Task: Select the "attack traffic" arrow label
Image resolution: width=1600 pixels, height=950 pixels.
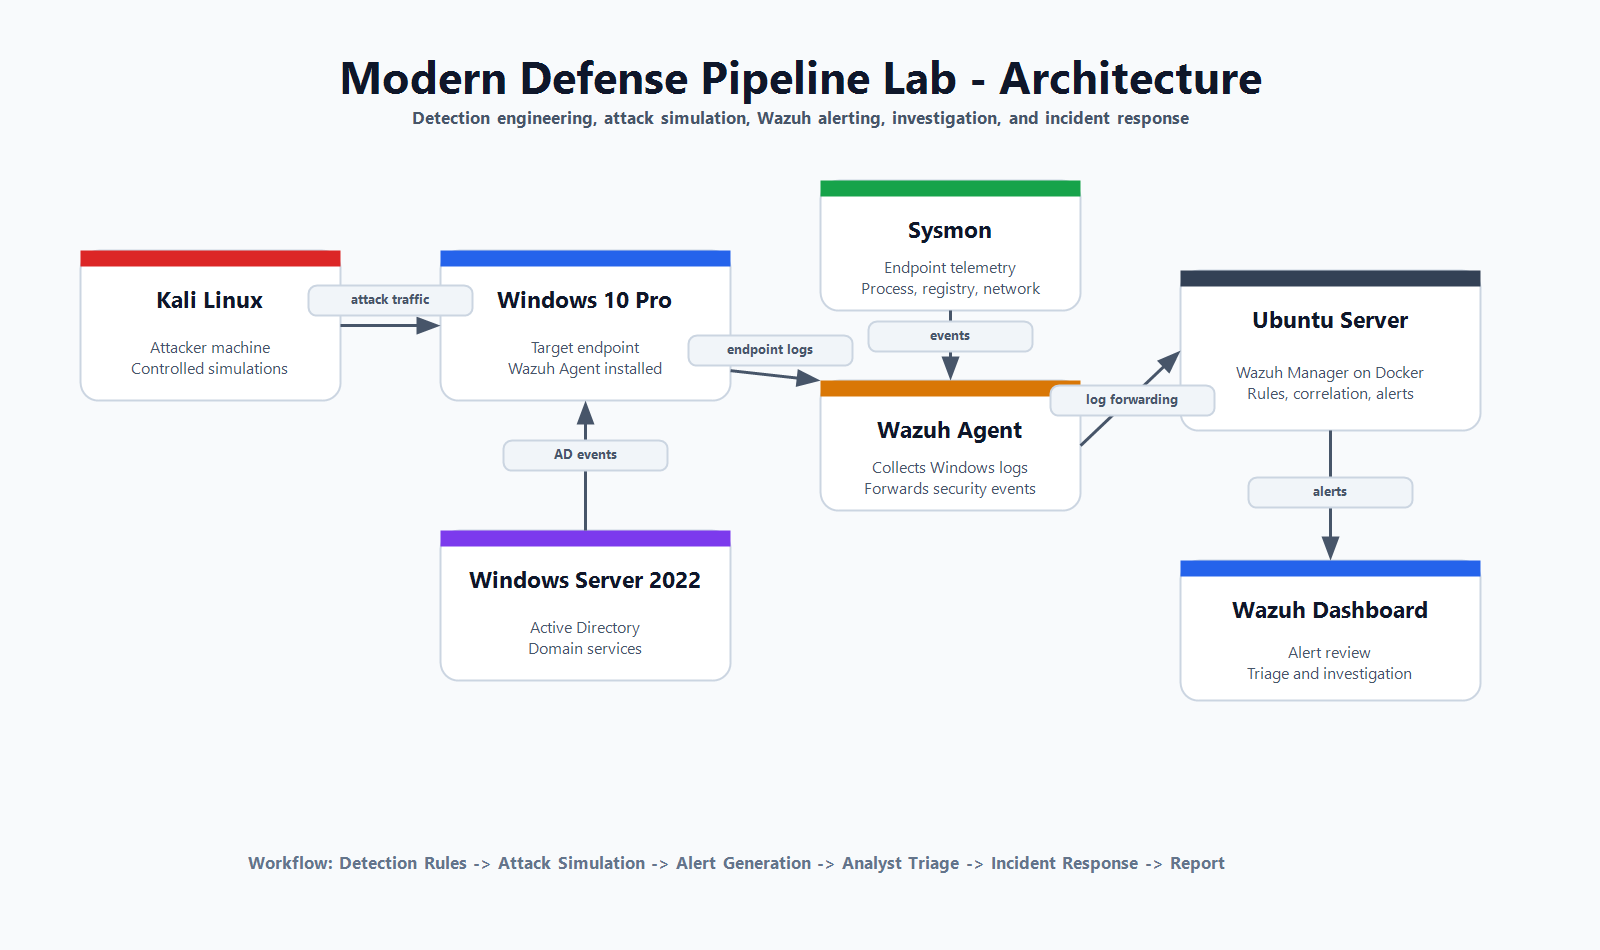Action: (390, 300)
